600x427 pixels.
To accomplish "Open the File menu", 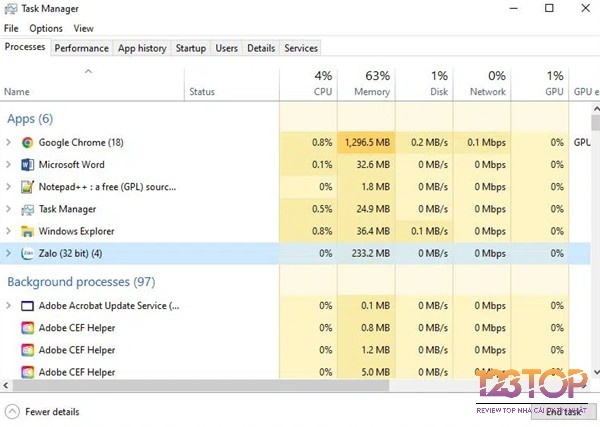I will click(x=11, y=28).
